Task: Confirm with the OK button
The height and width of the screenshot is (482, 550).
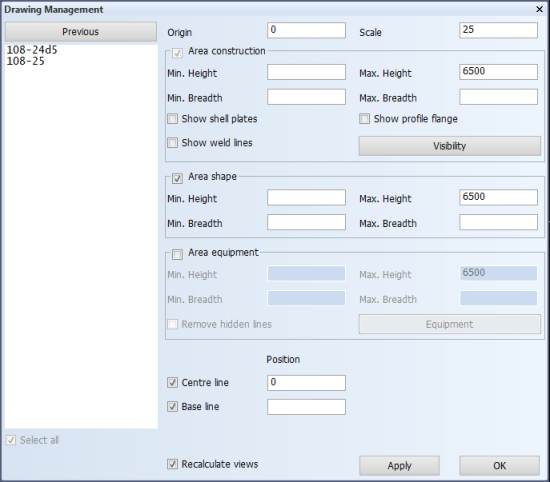Action: pos(499,466)
